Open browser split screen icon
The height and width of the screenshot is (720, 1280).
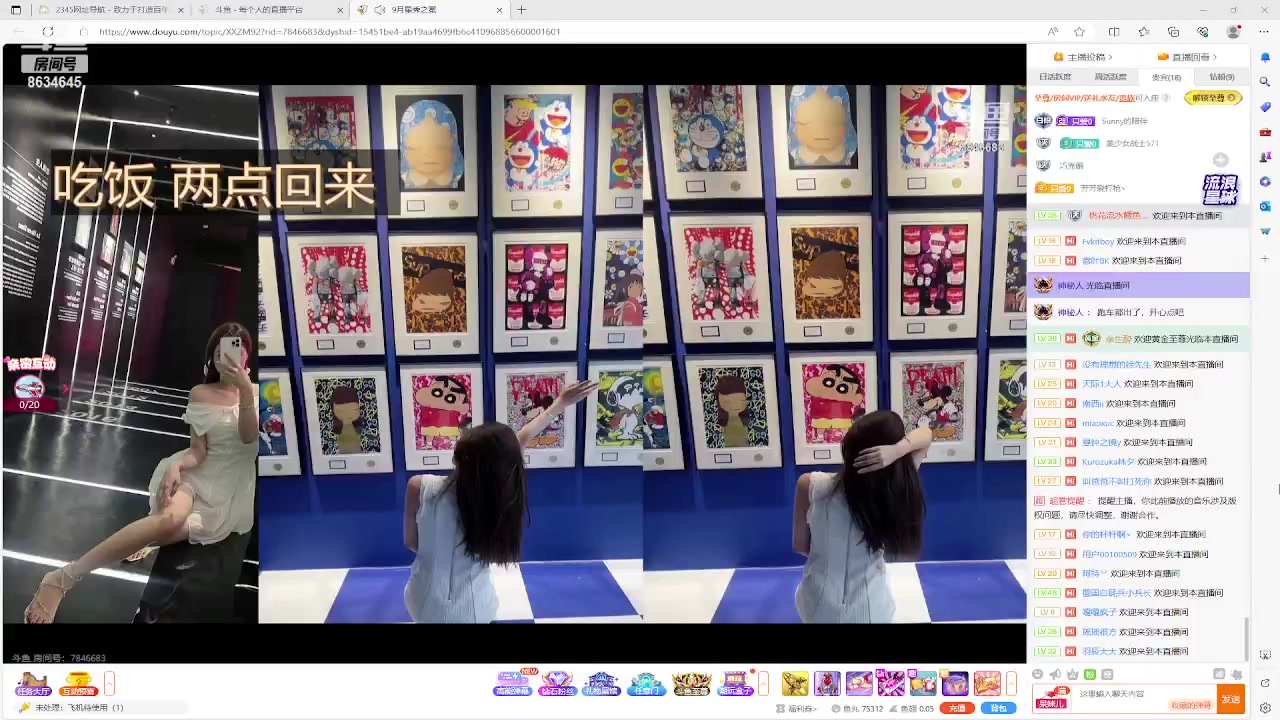point(1114,32)
